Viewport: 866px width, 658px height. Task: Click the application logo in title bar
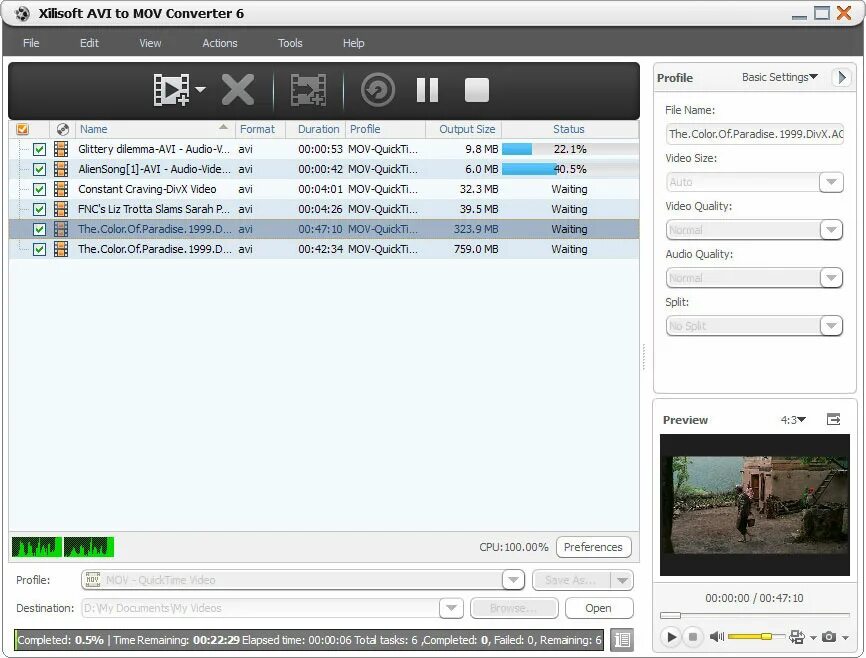click(22, 13)
